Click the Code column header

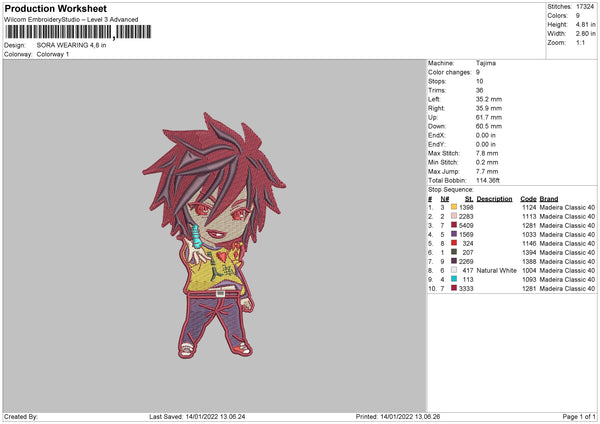[528, 199]
